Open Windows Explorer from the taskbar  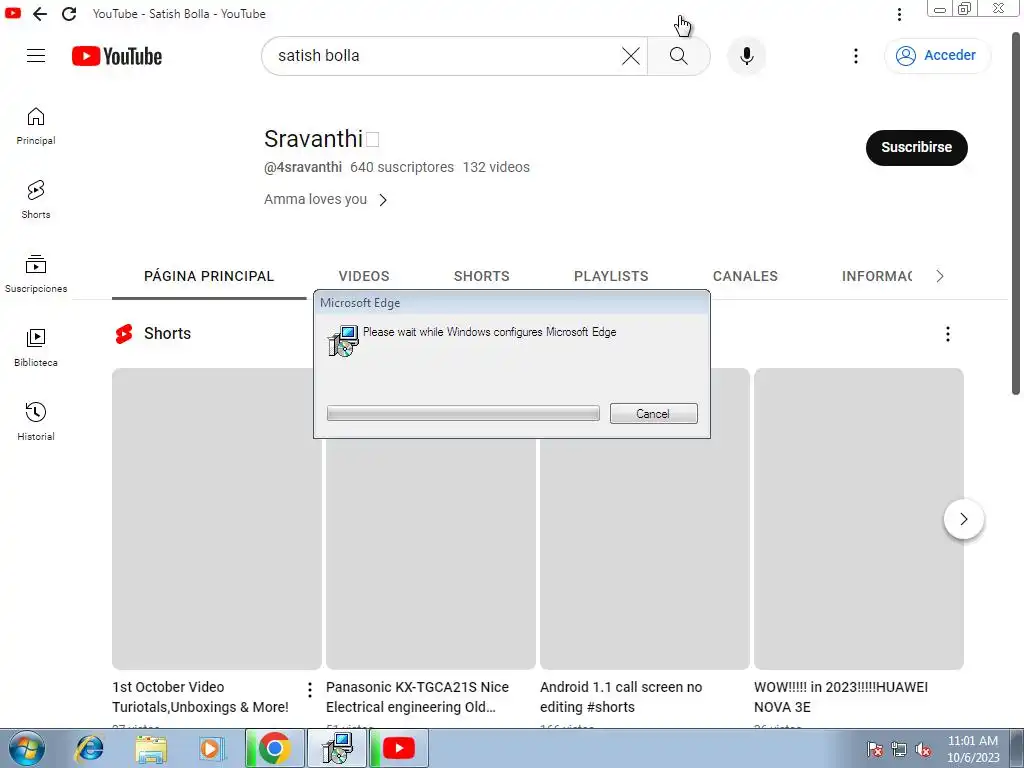coord(151,748)
